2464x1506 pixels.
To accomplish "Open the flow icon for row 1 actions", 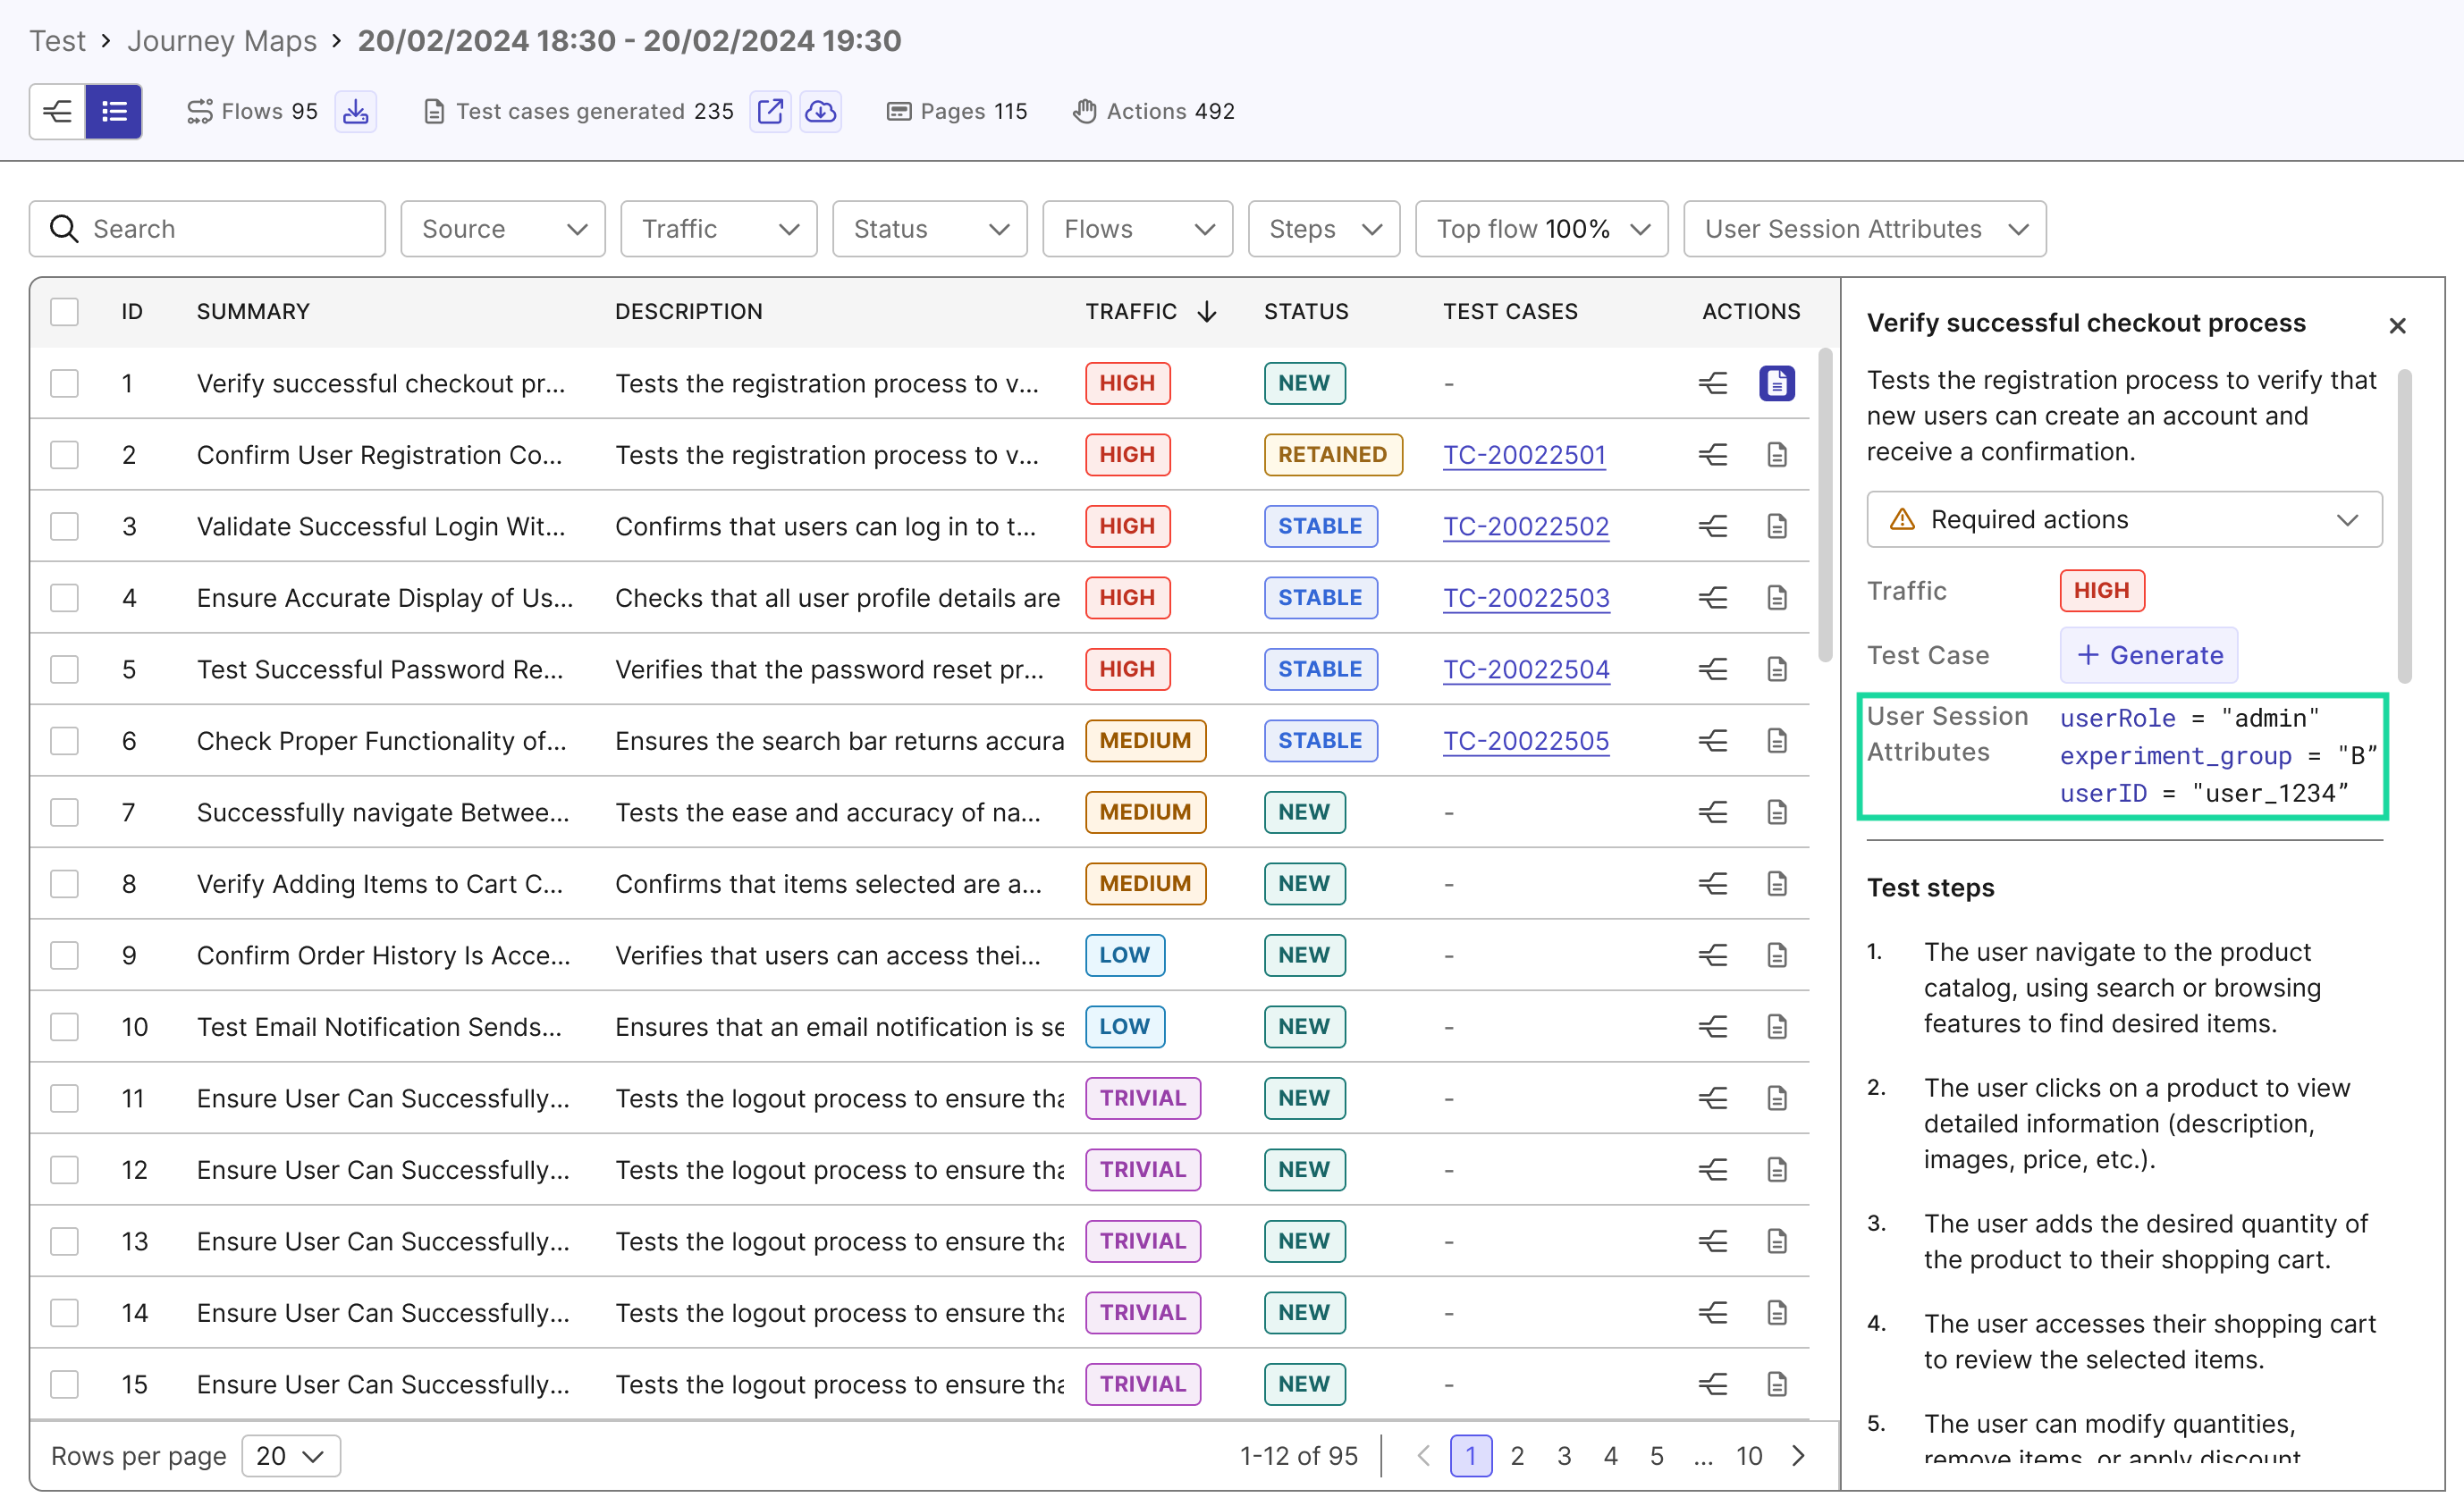I will [1713, 383].
